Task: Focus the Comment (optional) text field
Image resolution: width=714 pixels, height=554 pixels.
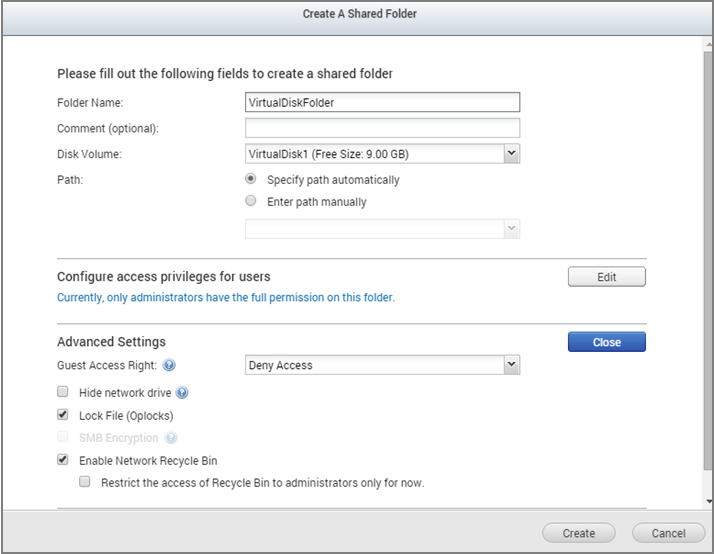Action: point(382,128)
